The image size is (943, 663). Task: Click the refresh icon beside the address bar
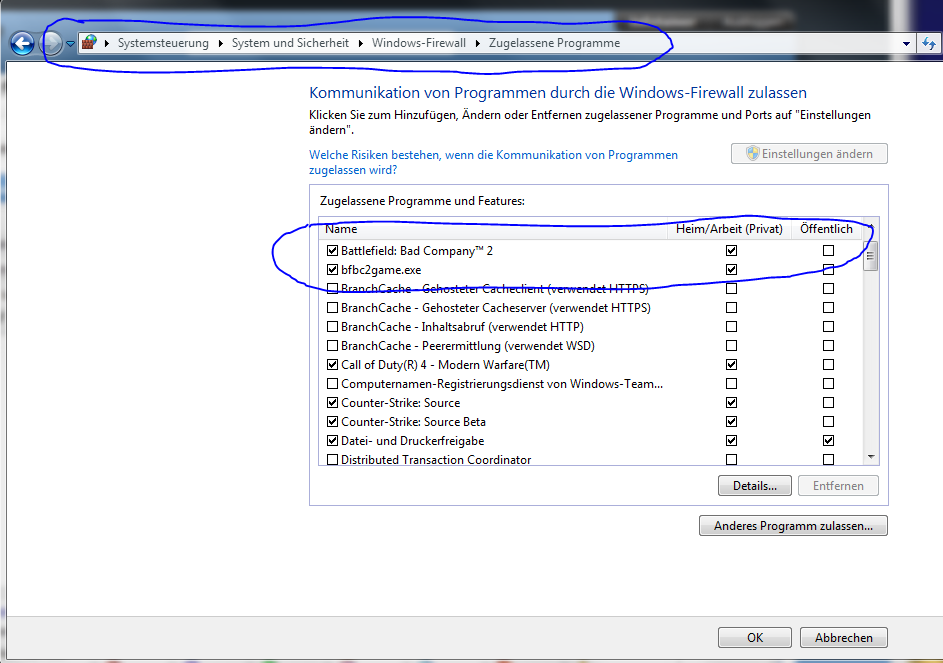[x=929, y=43]
